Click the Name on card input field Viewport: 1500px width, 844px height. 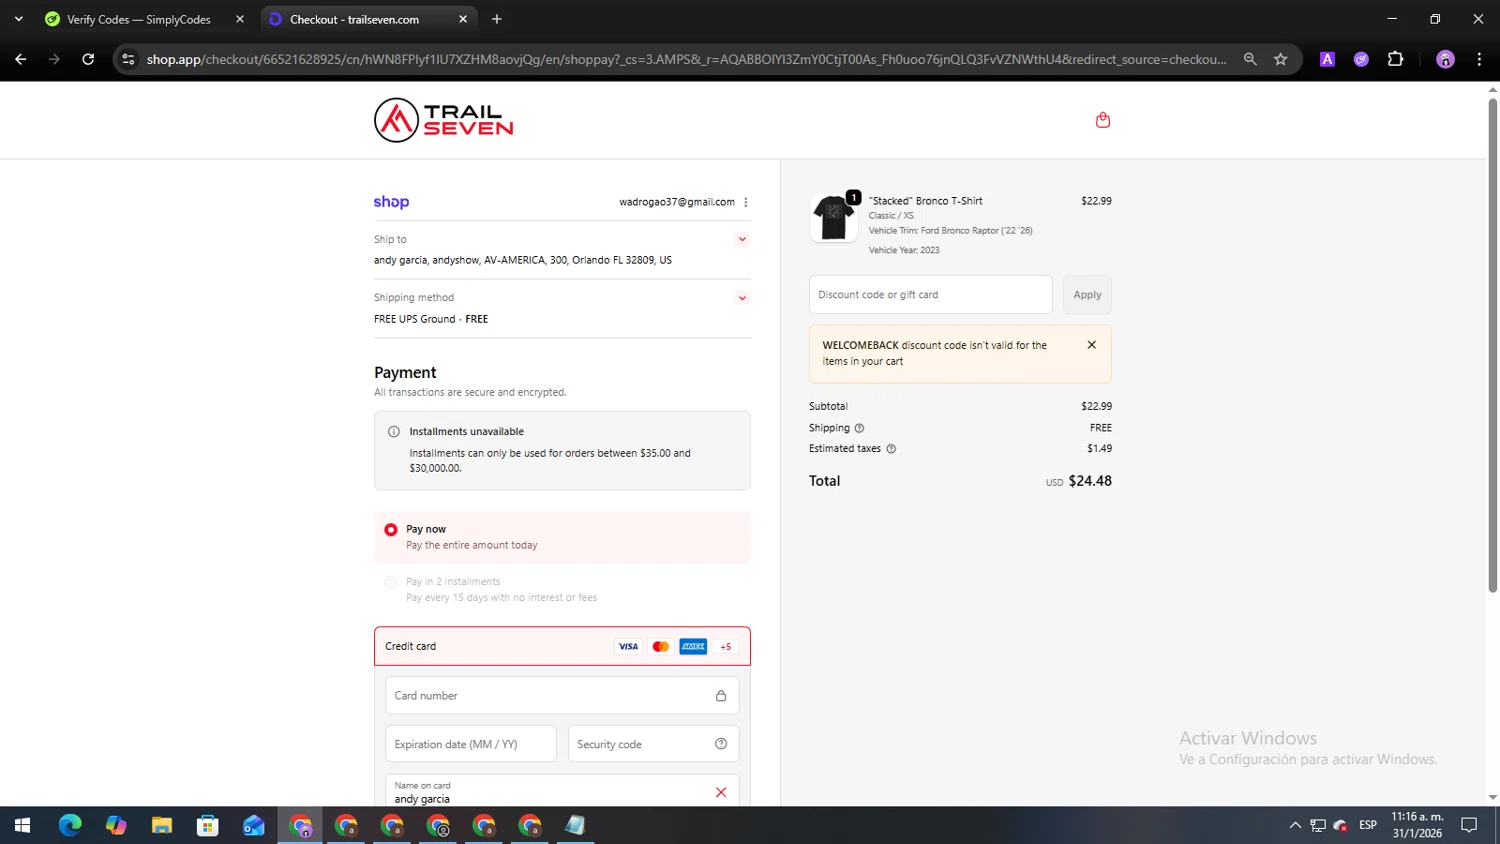(562, 791)
